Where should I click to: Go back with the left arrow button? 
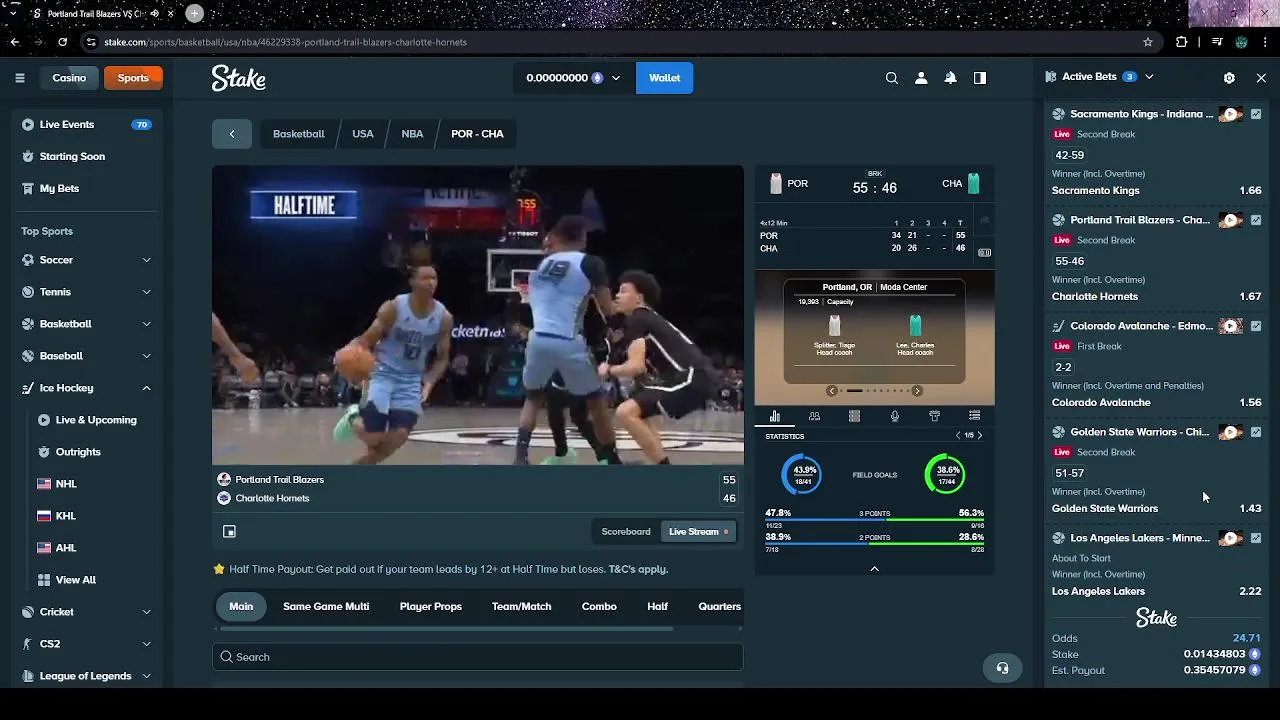click(232, 134)
